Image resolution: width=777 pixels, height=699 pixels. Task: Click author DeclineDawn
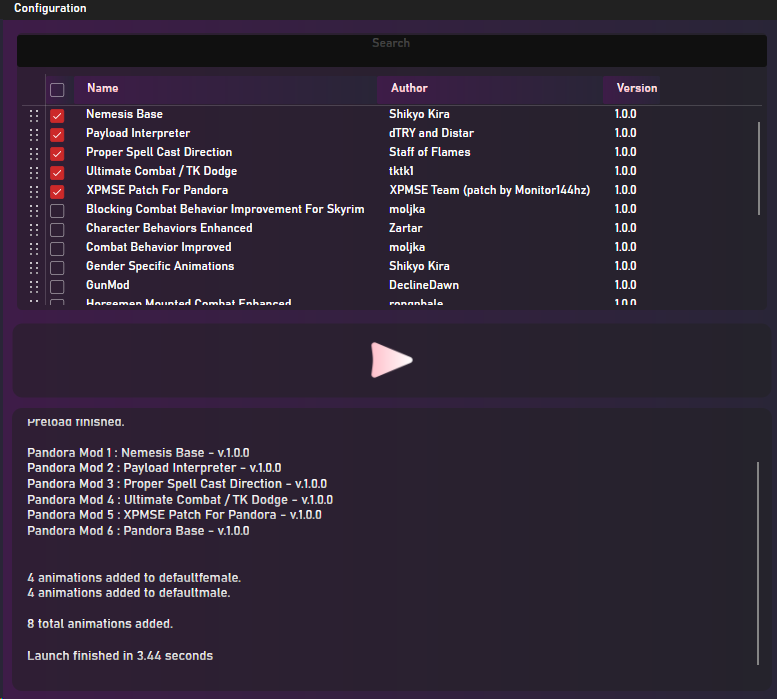(424, 285)
